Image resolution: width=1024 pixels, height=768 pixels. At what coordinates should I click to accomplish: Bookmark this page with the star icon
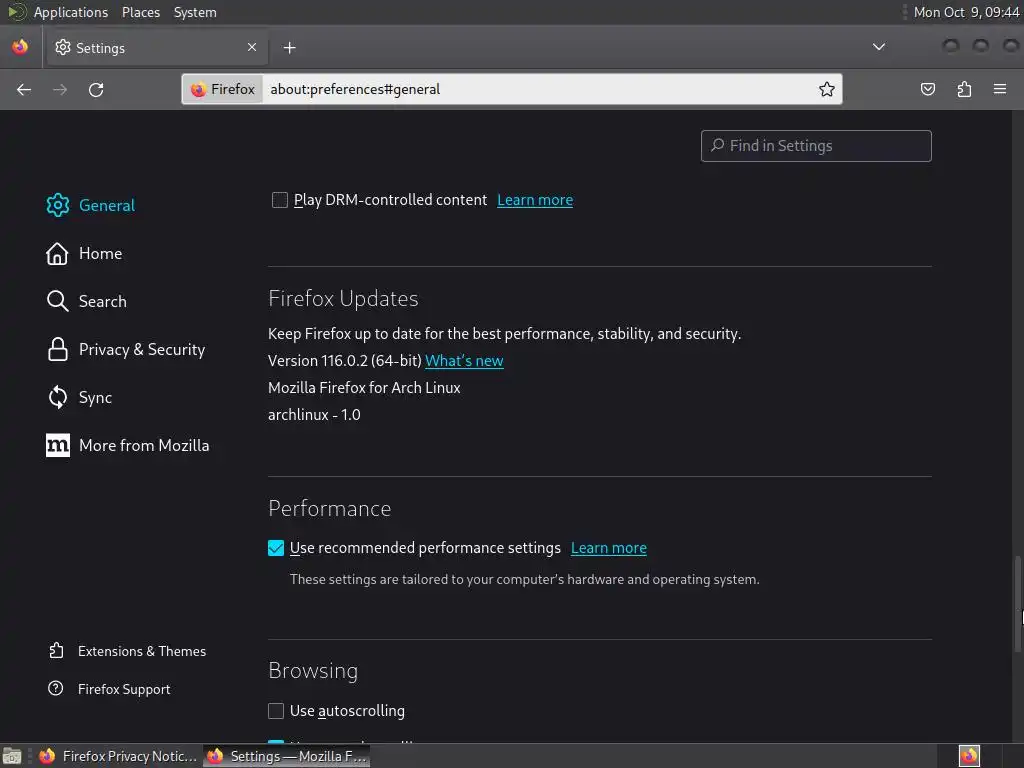827,89
